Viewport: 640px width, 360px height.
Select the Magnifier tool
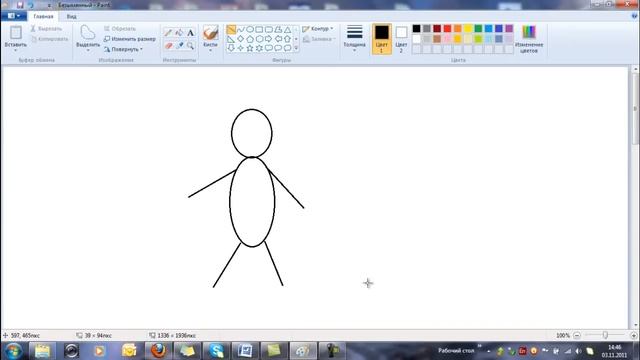click(x=190, y=46)
